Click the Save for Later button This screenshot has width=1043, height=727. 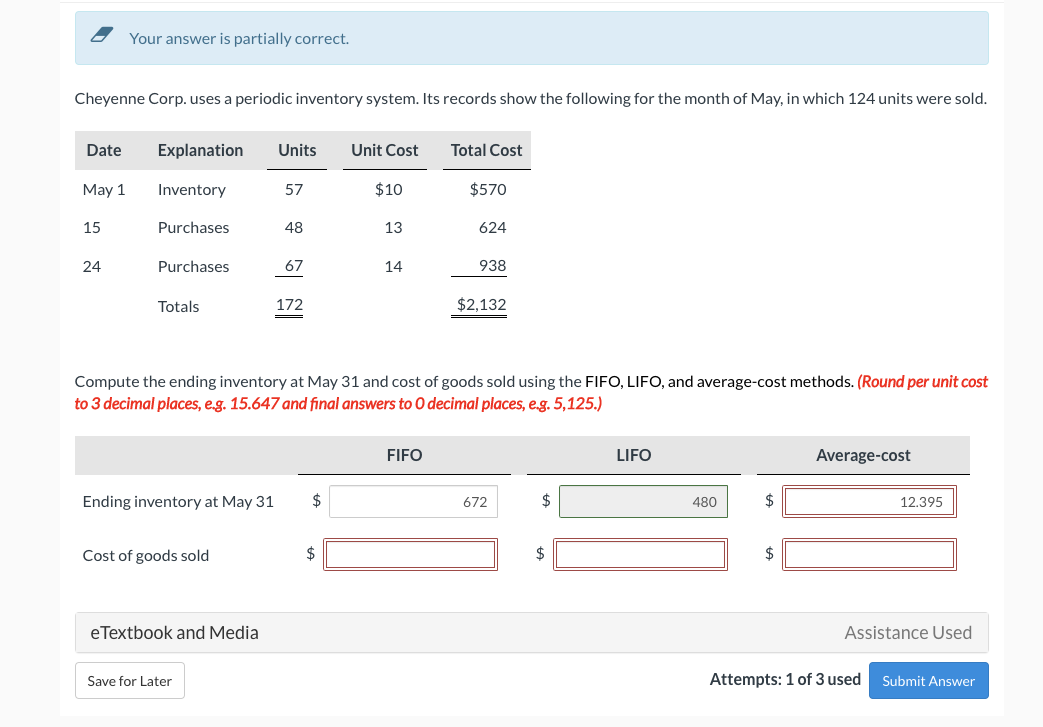[x=130, y=680]
